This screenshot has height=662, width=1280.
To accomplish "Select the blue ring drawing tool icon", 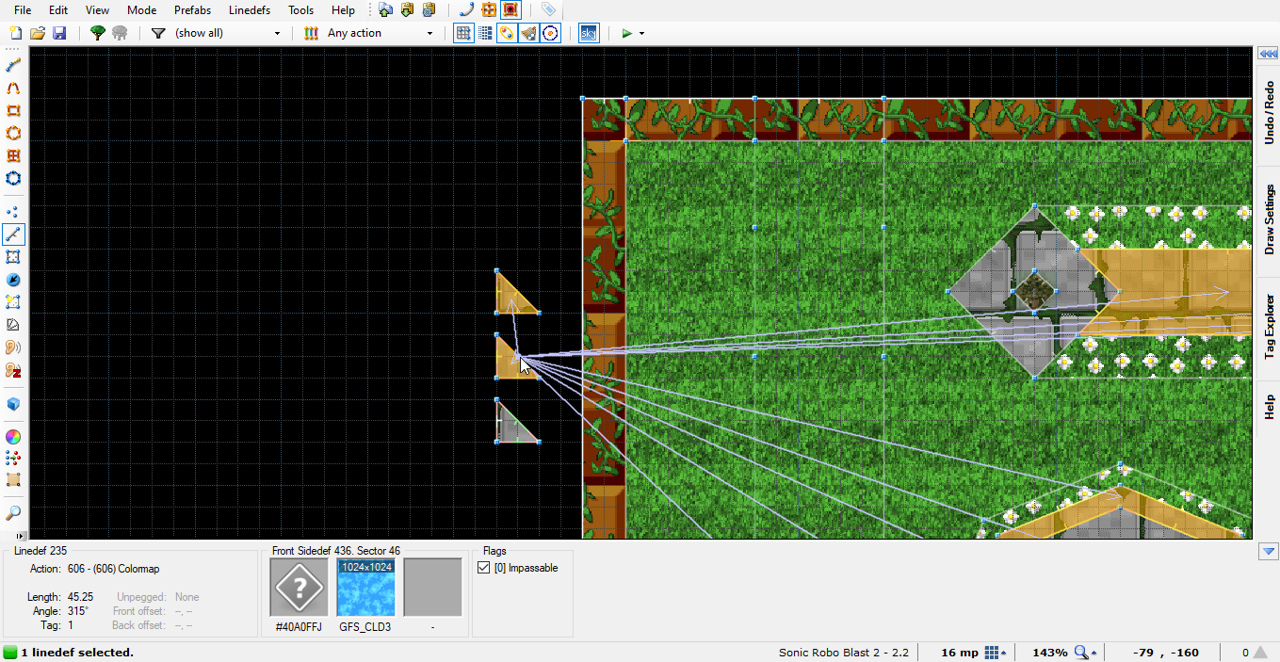I will pos(14,179).
